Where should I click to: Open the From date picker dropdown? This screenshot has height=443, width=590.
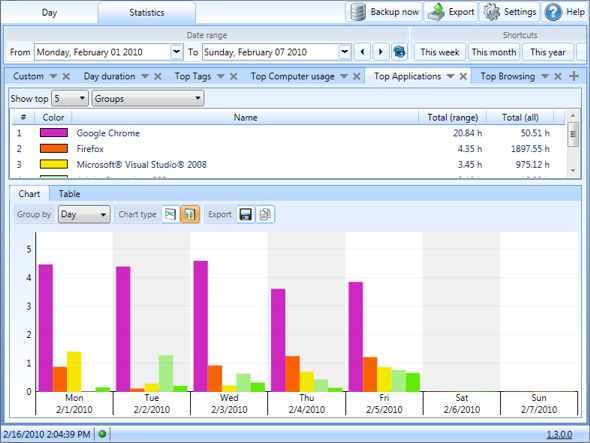click(x=176, y=52)
